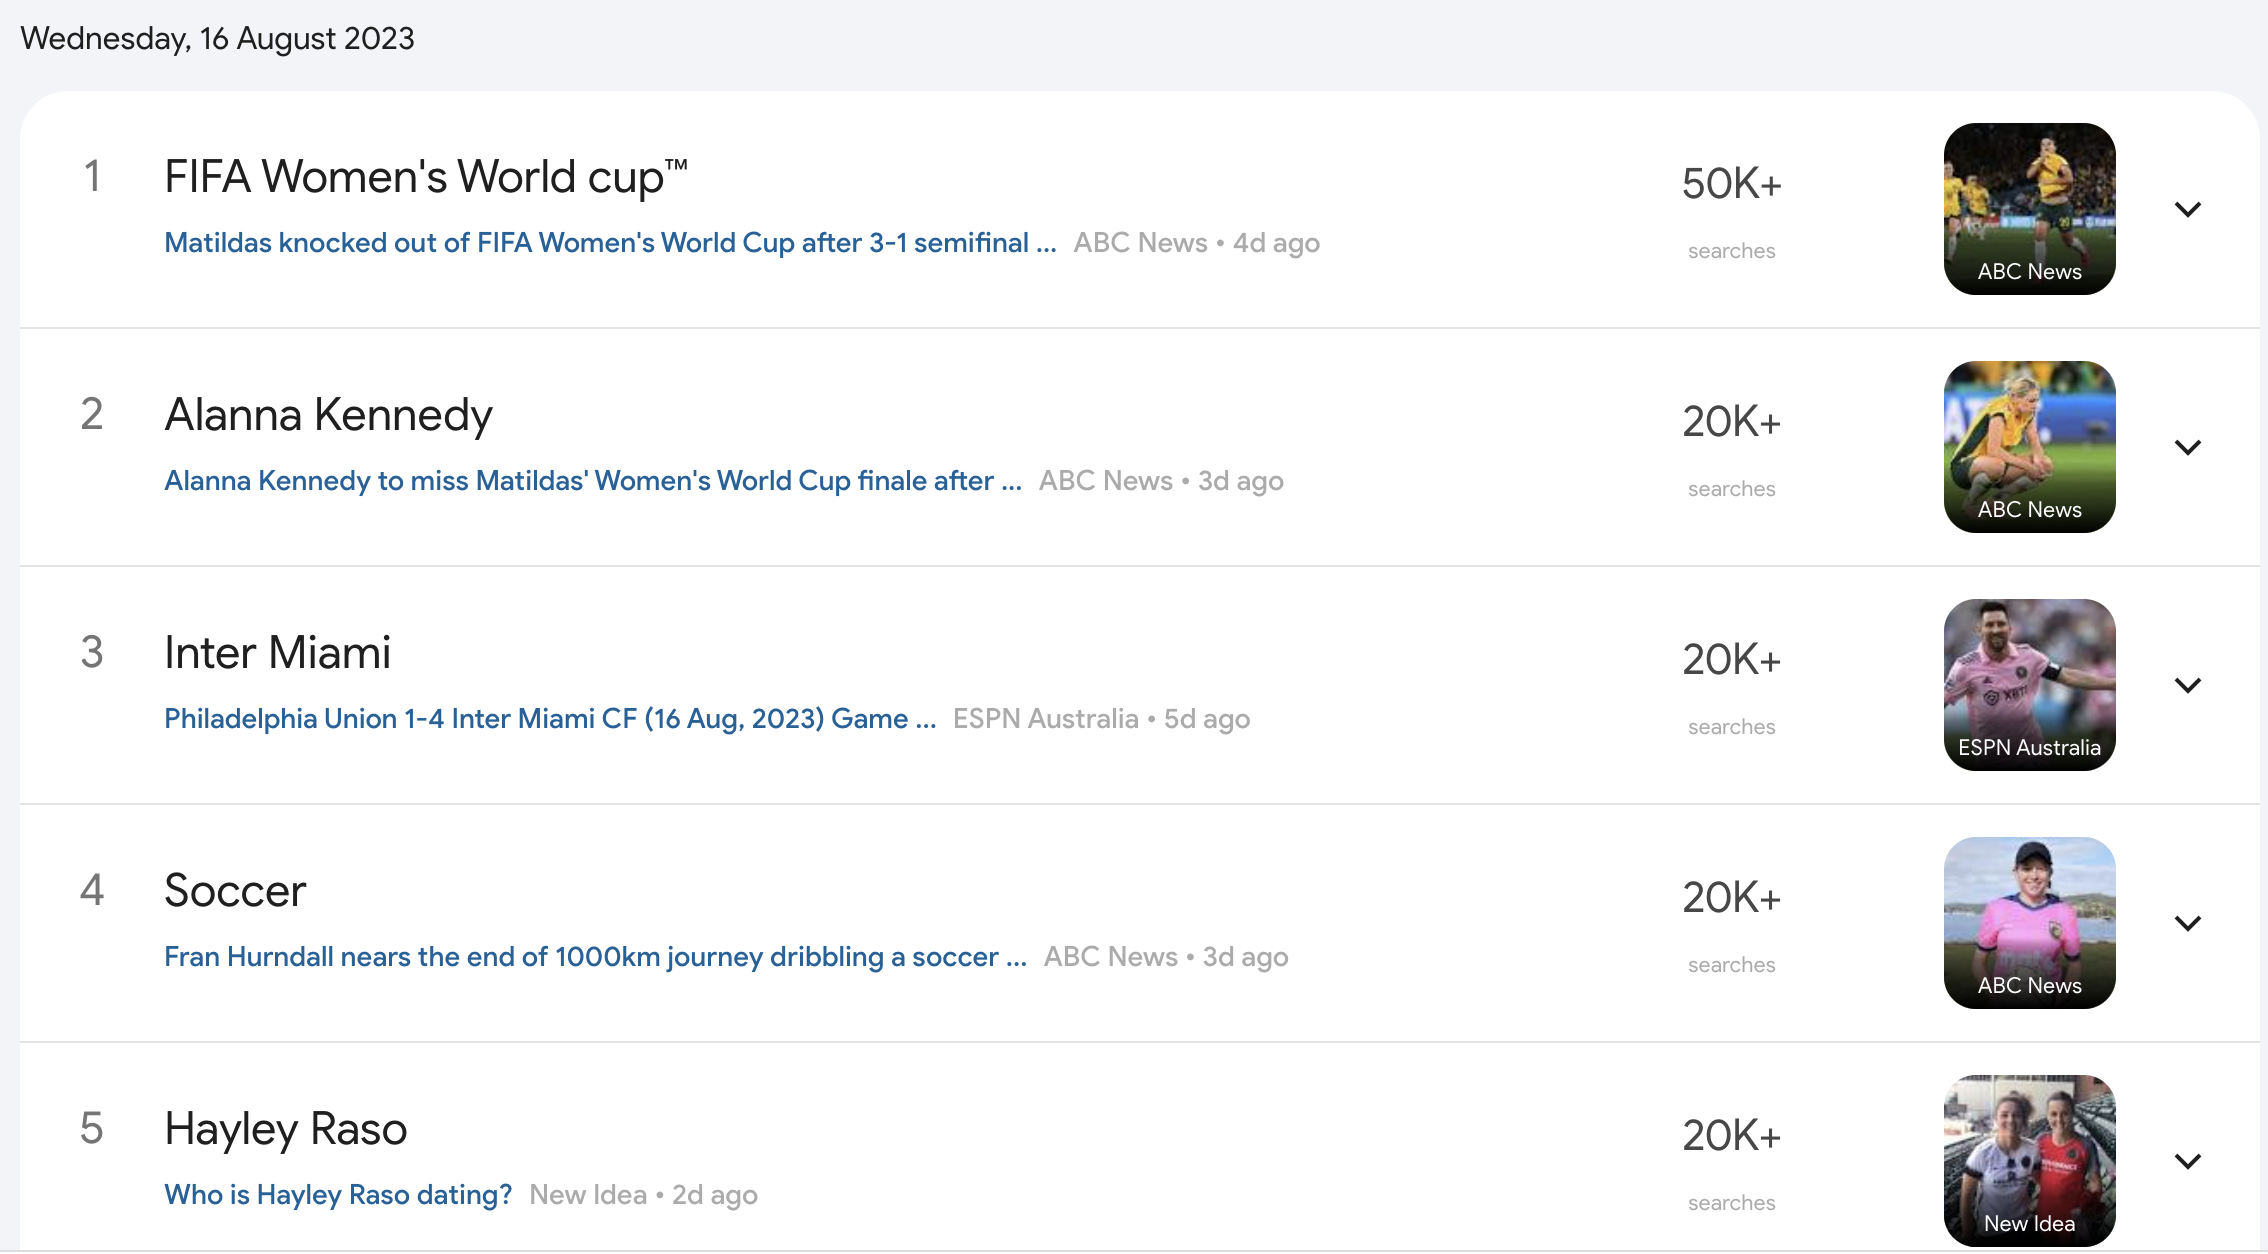This screenshot has width=2268, height=1254.
Task: Open 'Who is Hayley Raso dating?' link
Action: tap(338, 1195)
